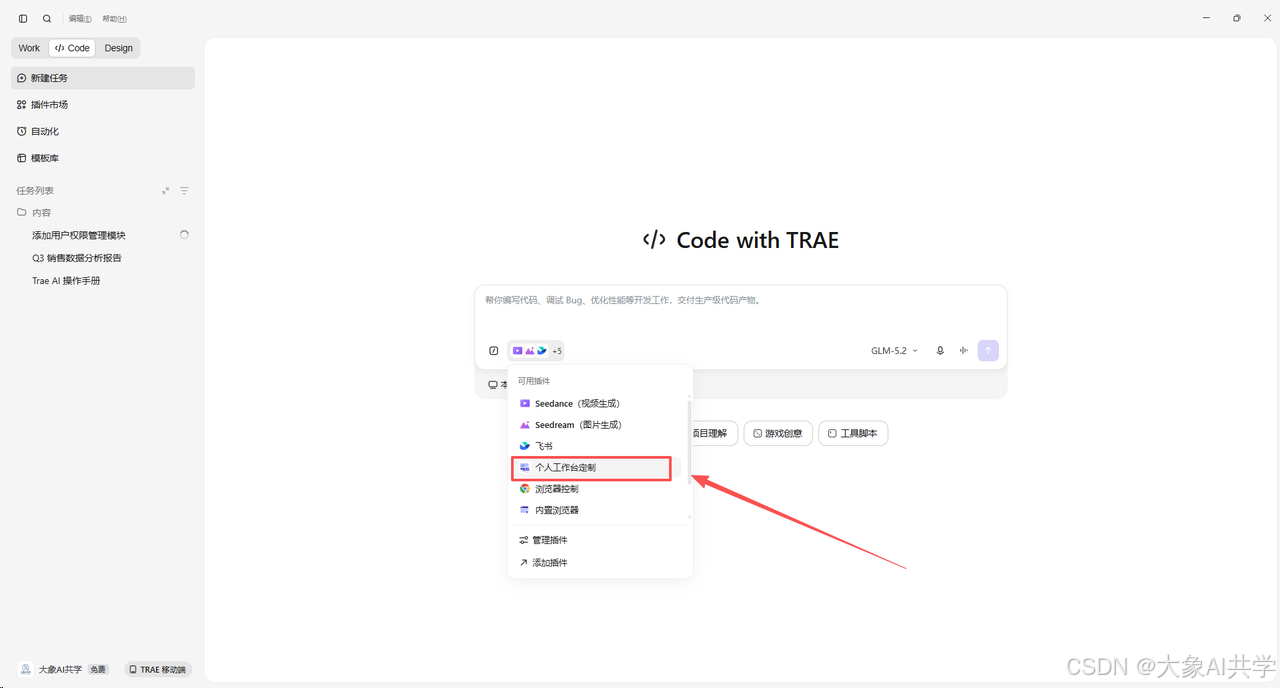This screenshot has height=688, width=1280.
Task: Open task Trae AI 操作手册
Action: coord(66,281)
